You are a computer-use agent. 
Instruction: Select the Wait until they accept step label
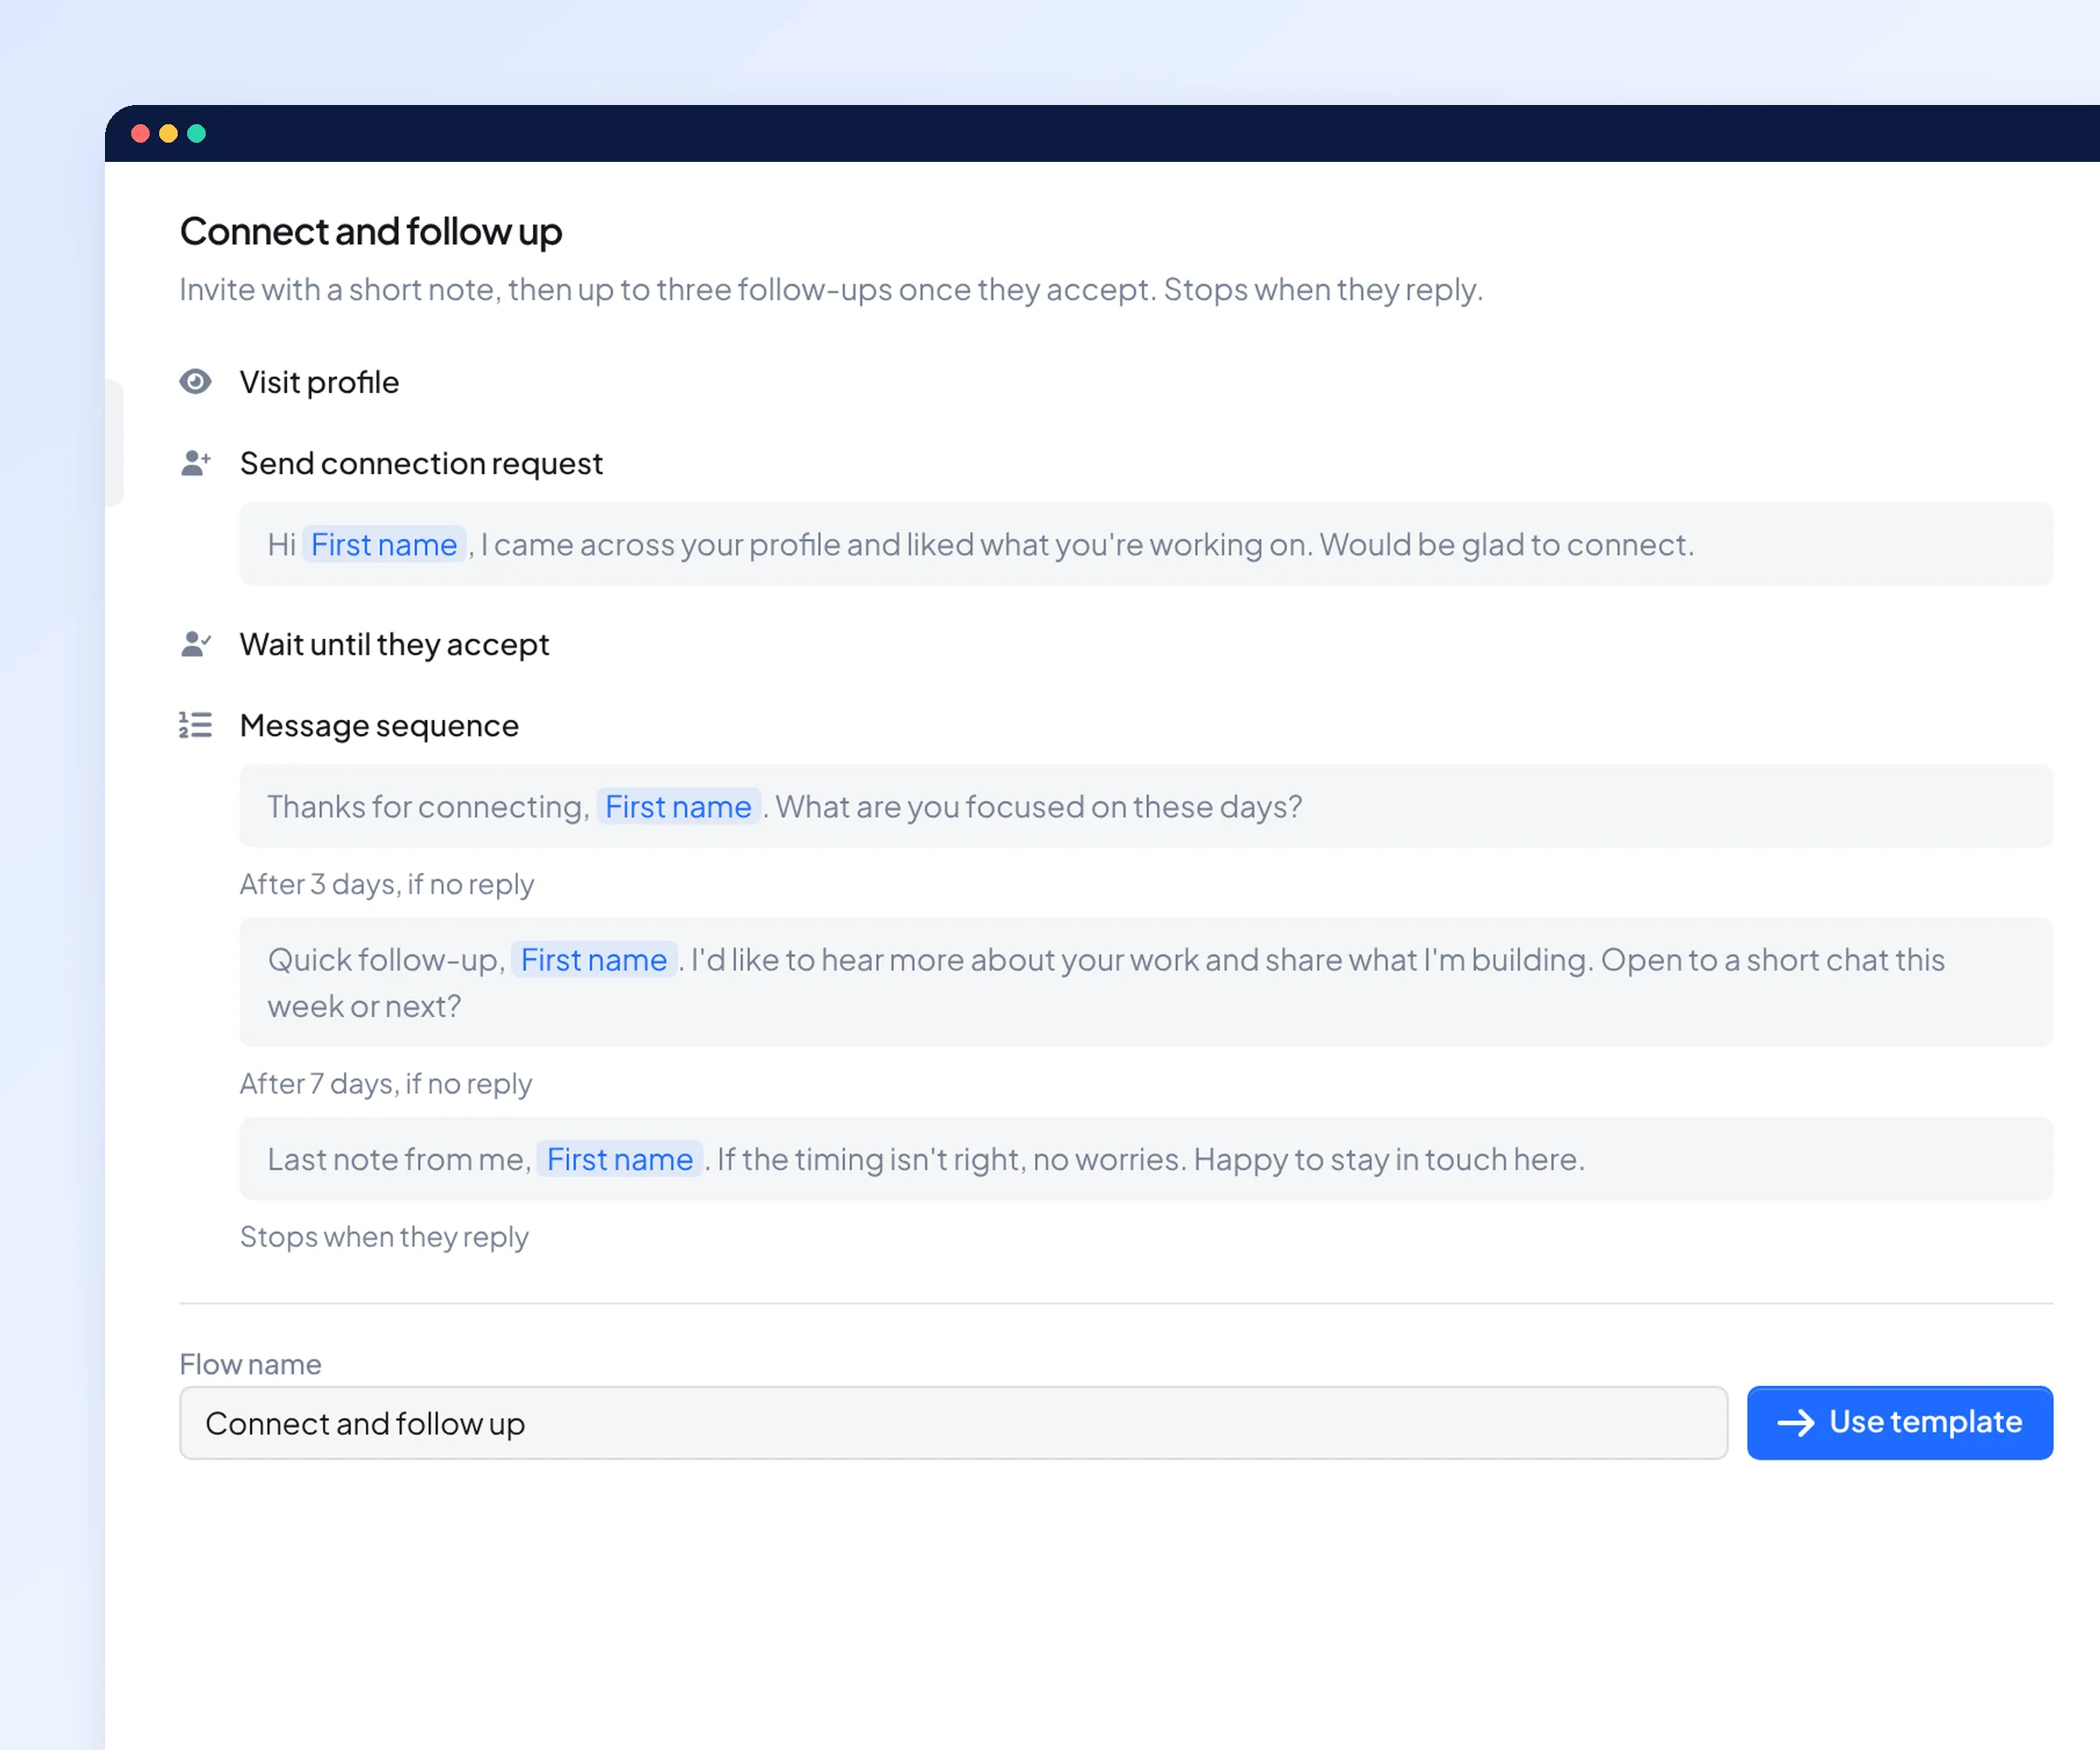tap(394, 644)
